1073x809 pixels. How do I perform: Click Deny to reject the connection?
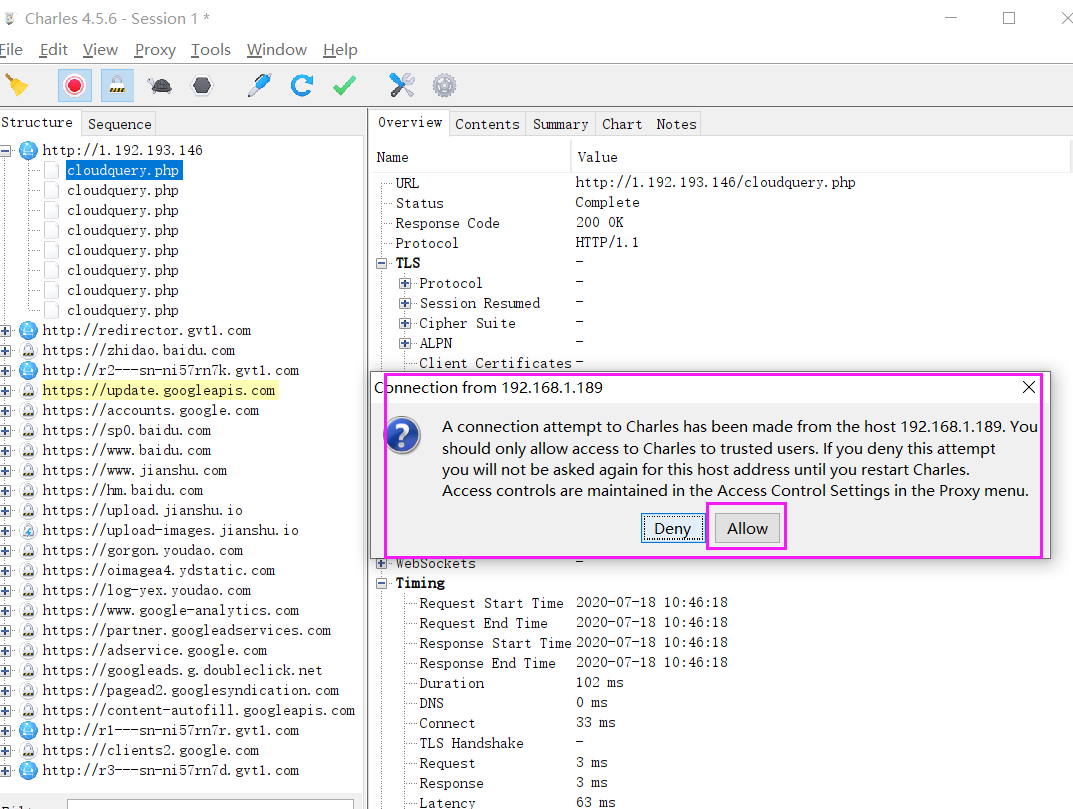tap(672, 528)
